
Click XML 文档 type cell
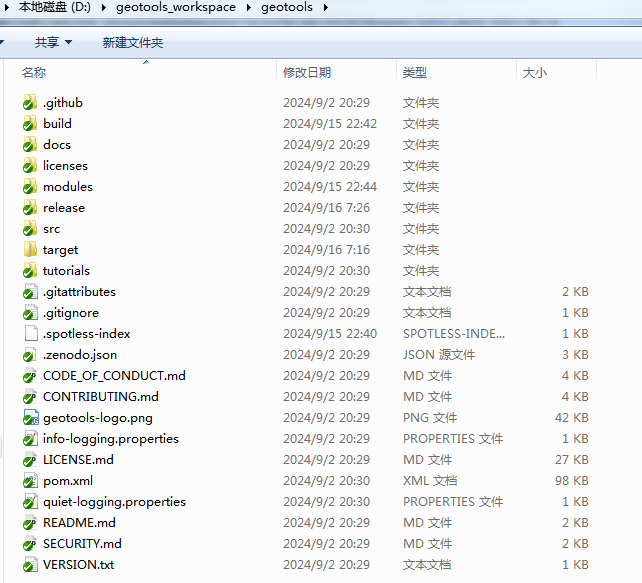click(x=430, y=481)
